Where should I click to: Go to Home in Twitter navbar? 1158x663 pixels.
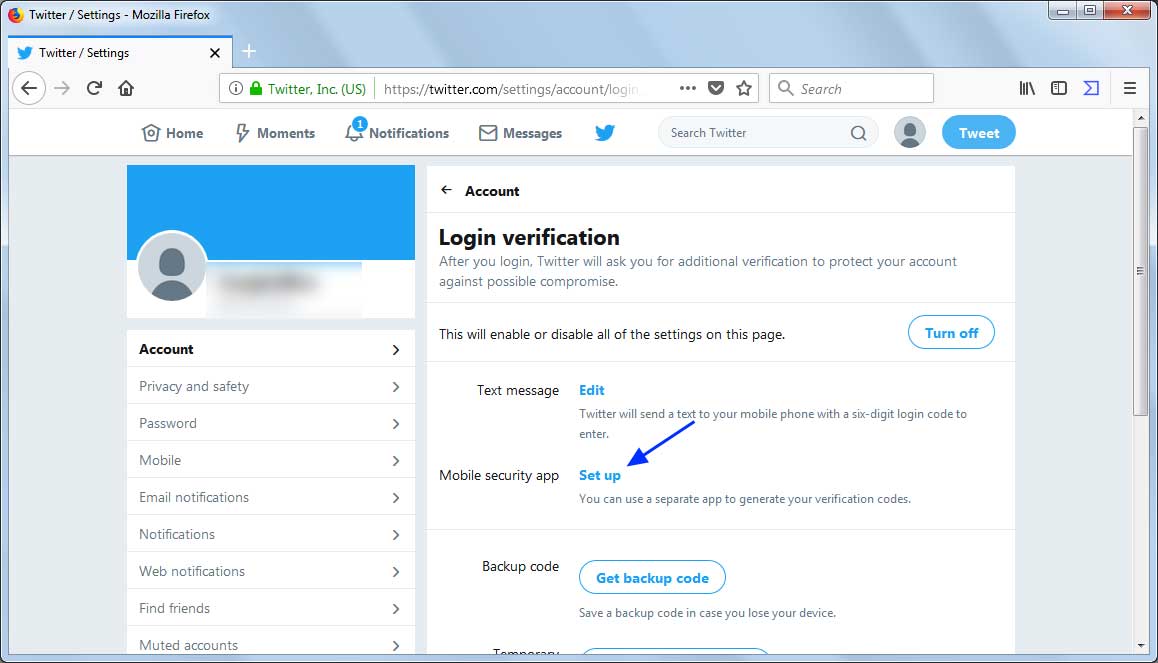coord(172,133)
